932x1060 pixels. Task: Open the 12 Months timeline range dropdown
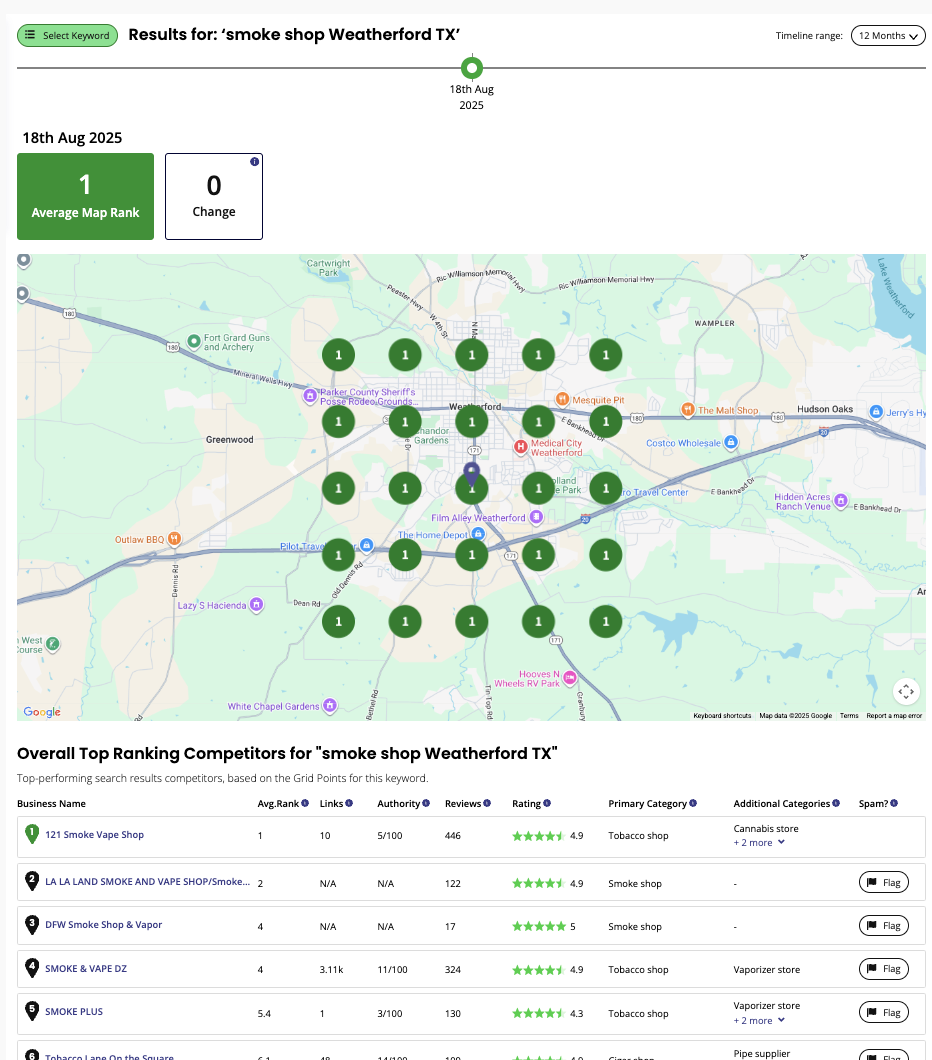point(888,35)
